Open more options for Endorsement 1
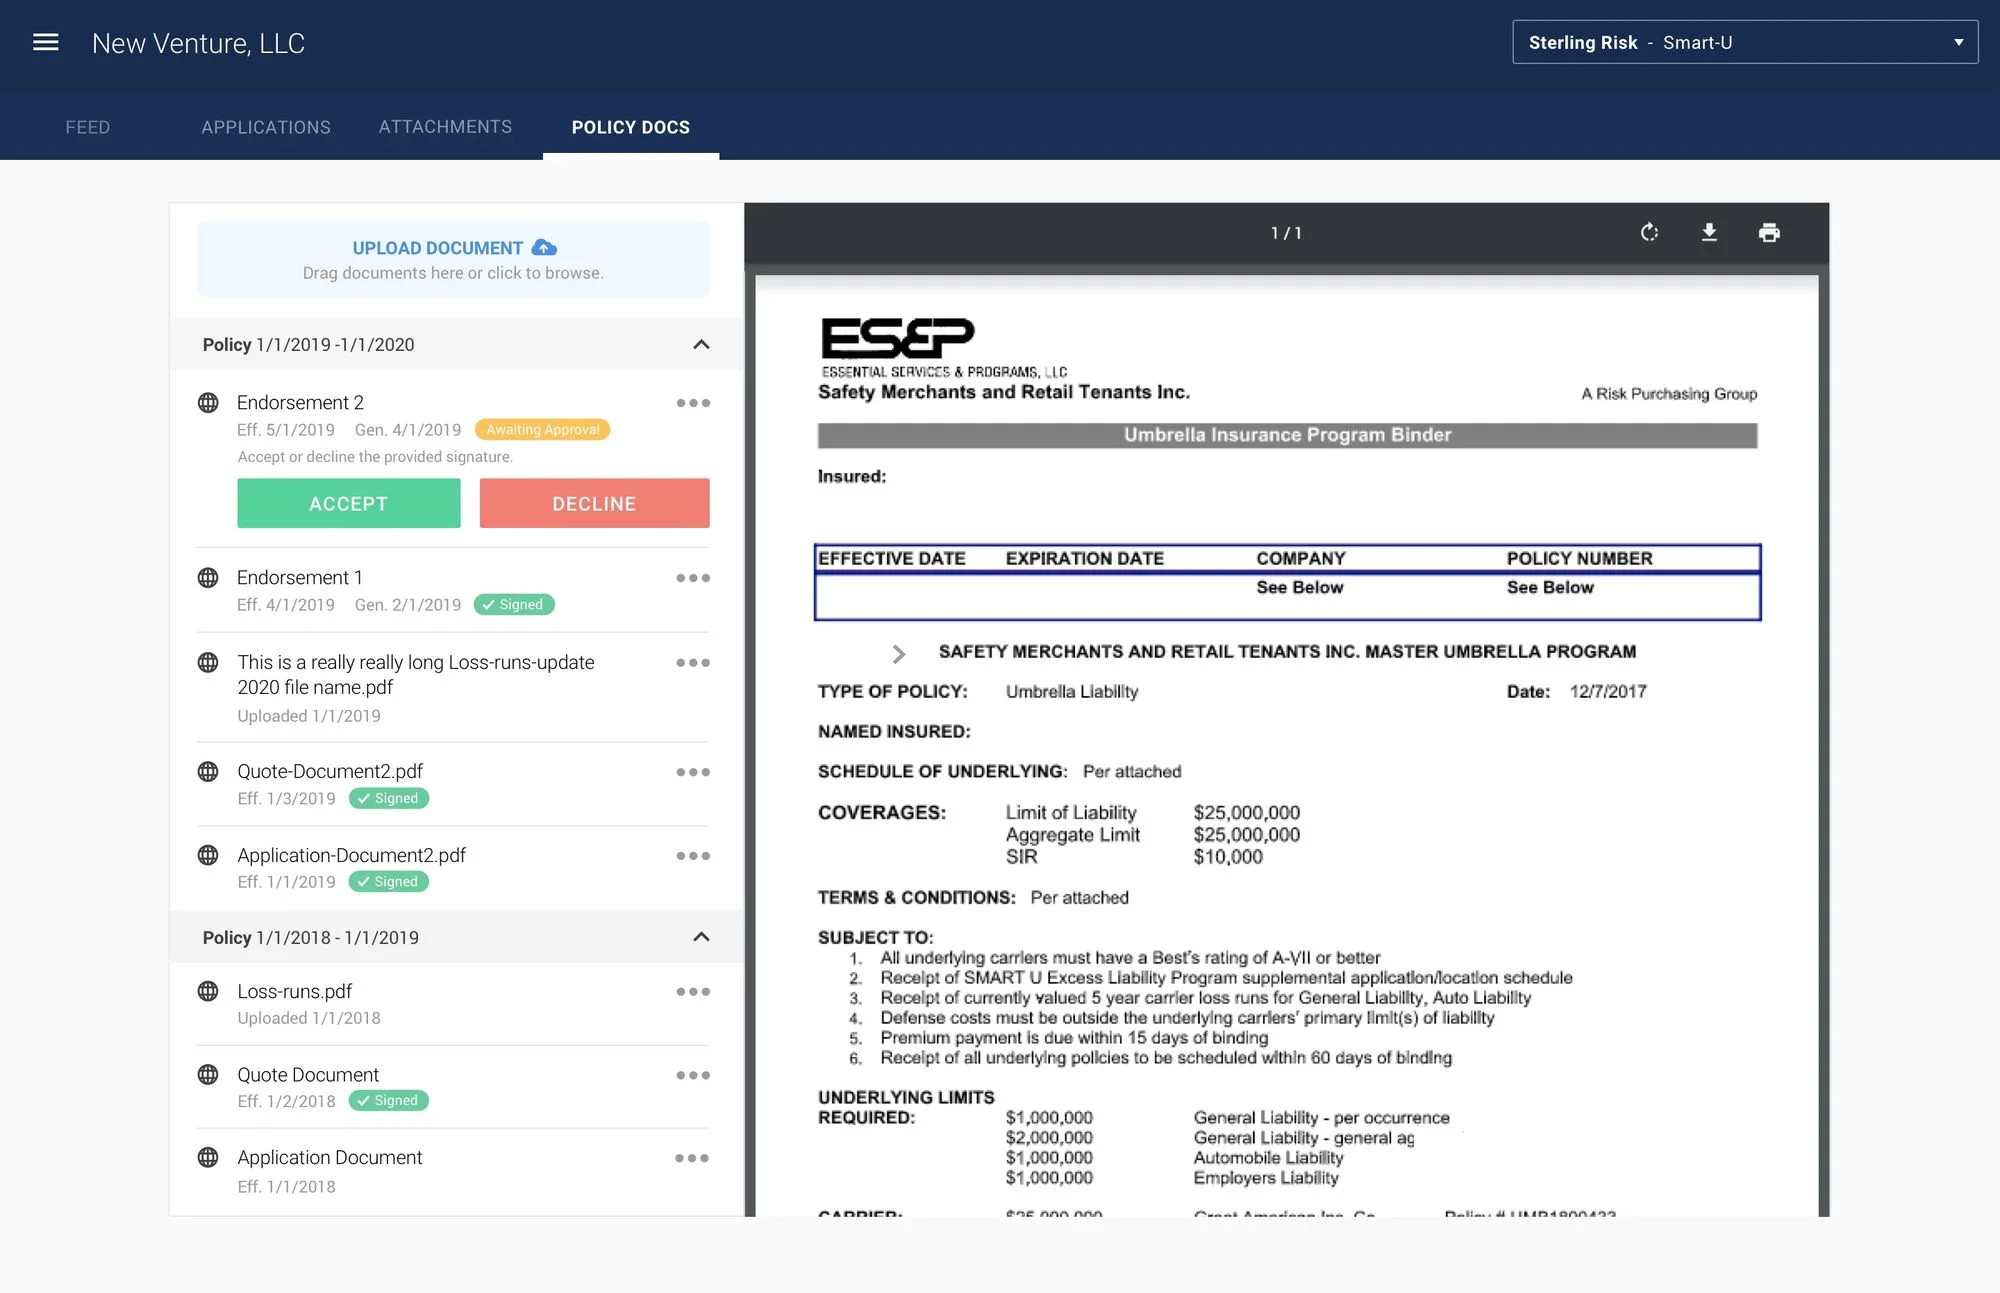This screenshot has width=2000, height=1293. (x=693, y=578)
